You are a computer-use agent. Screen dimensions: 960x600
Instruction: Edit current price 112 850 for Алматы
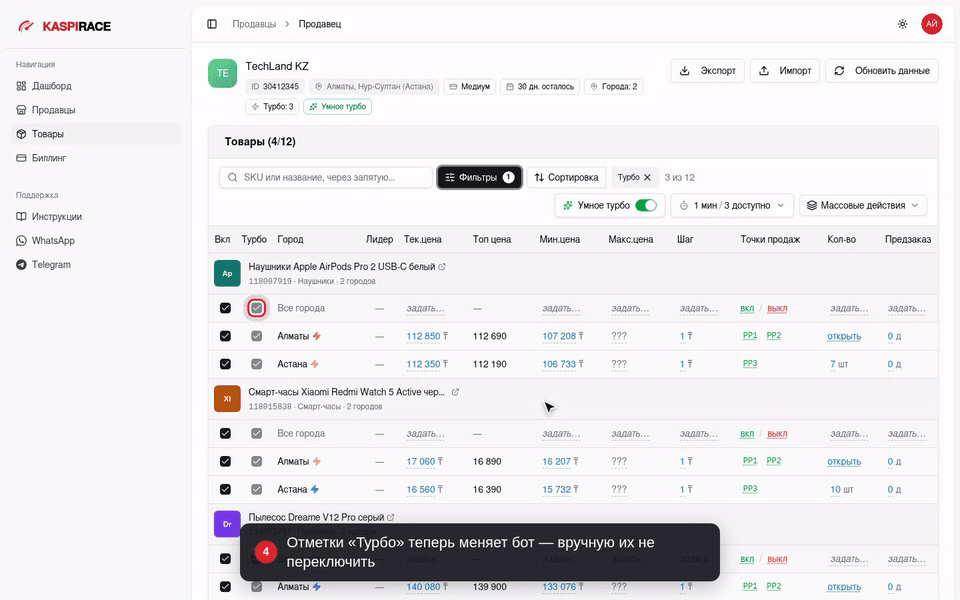pyautogui.click(x=424, y=336)
